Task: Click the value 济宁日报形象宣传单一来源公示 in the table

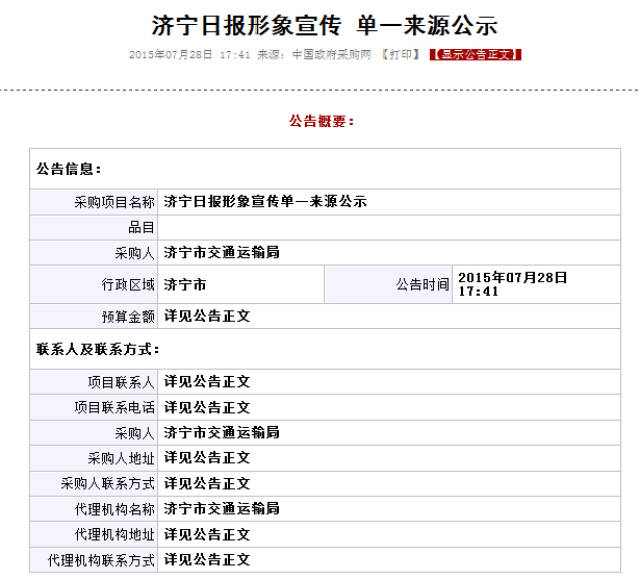Action: pos(265,202)
